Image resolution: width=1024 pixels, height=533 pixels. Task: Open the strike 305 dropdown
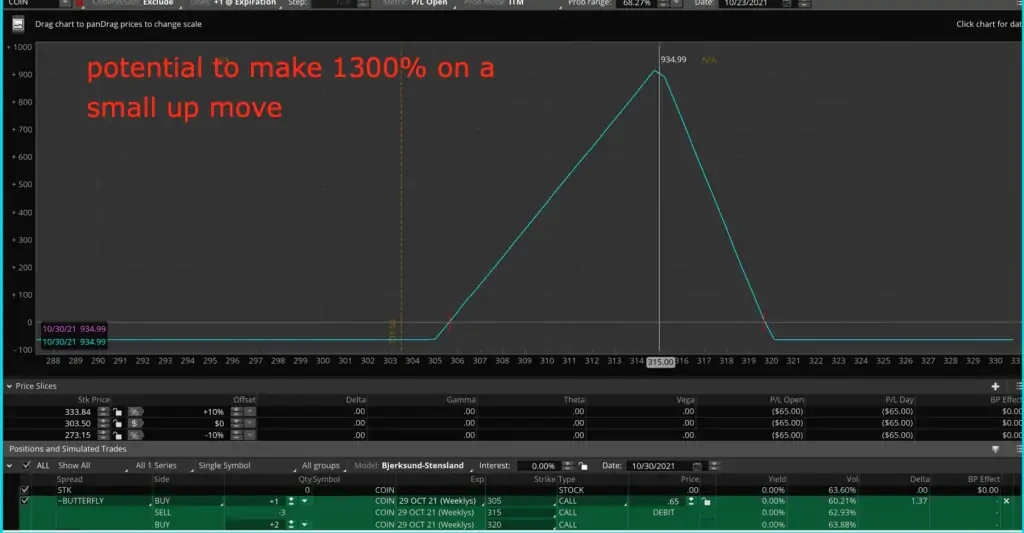point(521,501)
